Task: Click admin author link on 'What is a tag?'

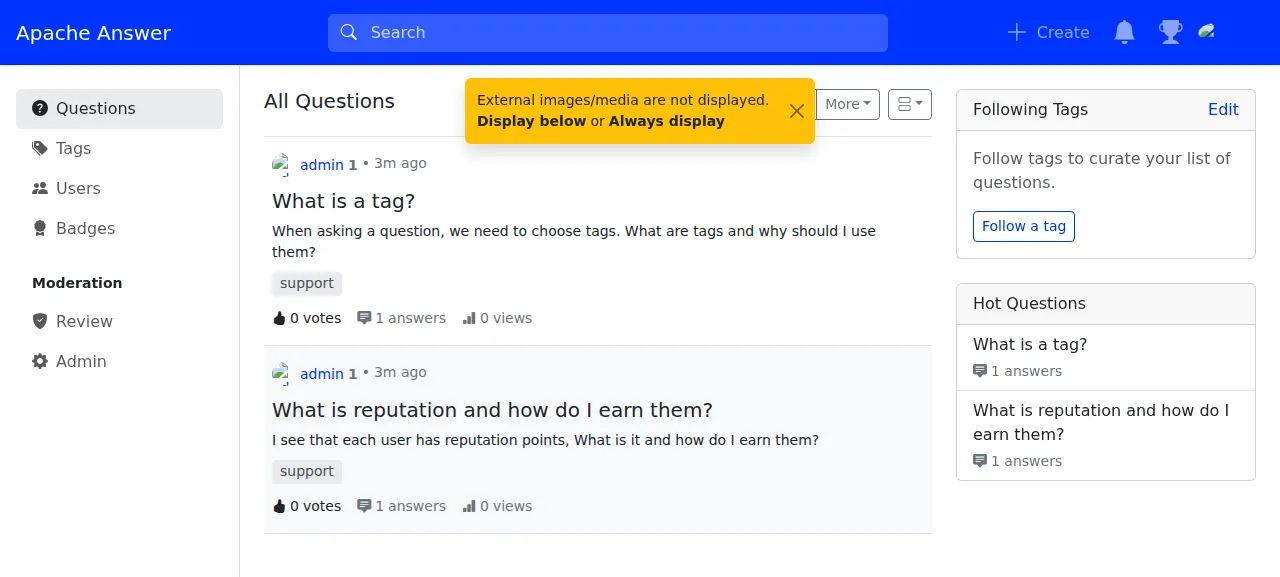Action: coord(322,165)
